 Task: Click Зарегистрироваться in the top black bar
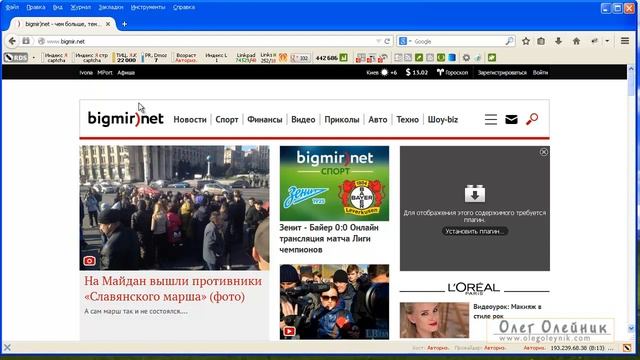[x=502, y=73]
